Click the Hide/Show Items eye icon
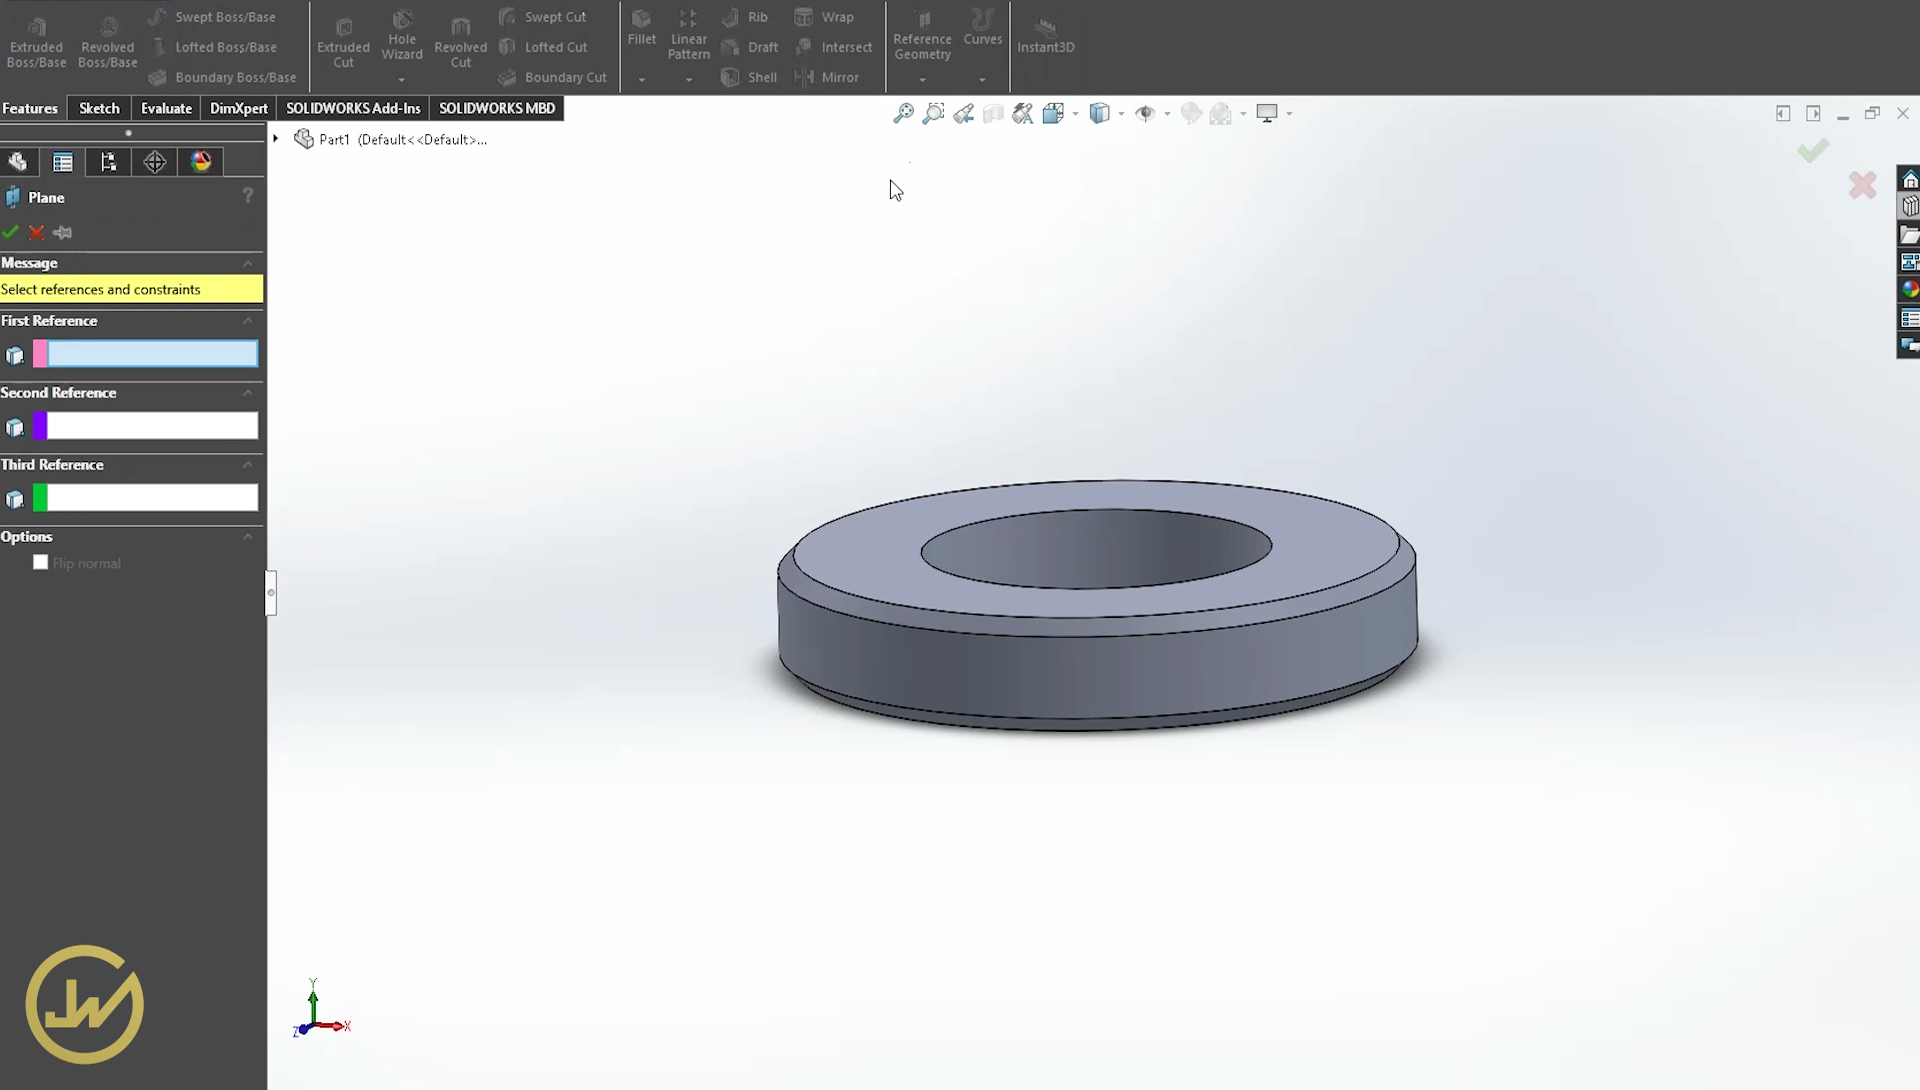 tap(1145, 113)
